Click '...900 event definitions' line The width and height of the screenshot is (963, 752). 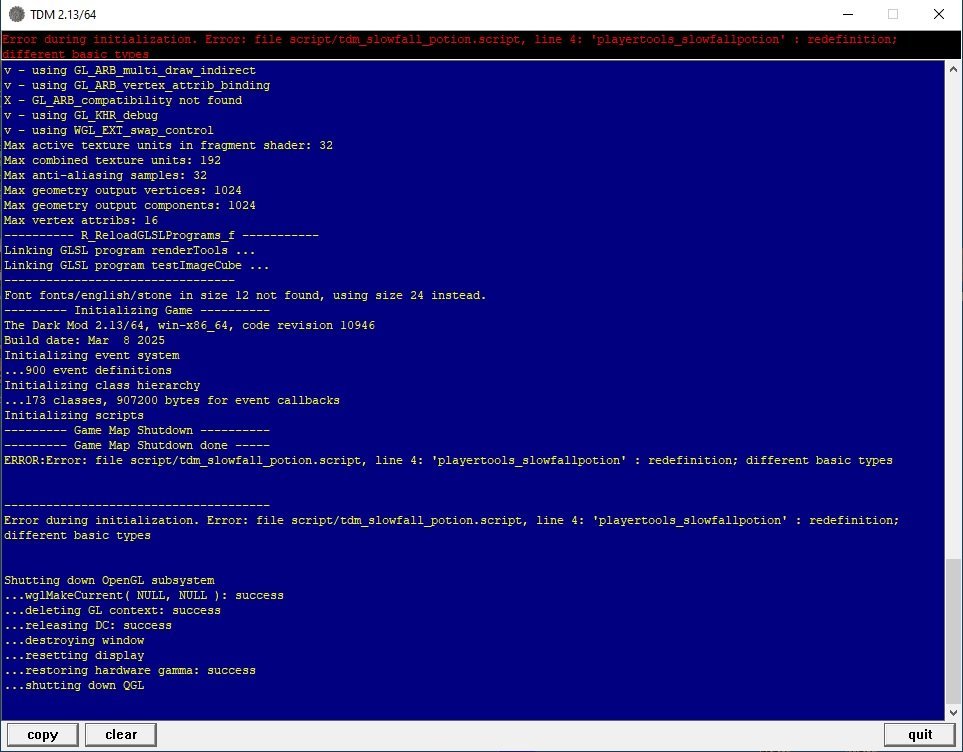[88, 370]
